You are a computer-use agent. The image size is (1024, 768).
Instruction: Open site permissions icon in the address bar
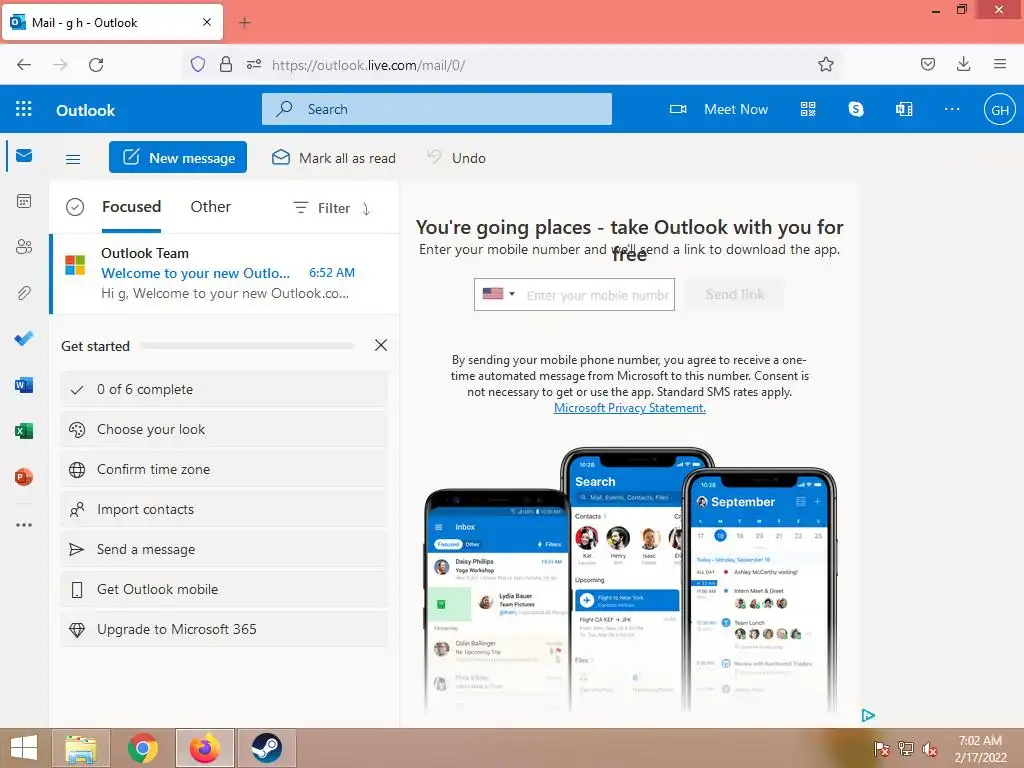point(254,64)
